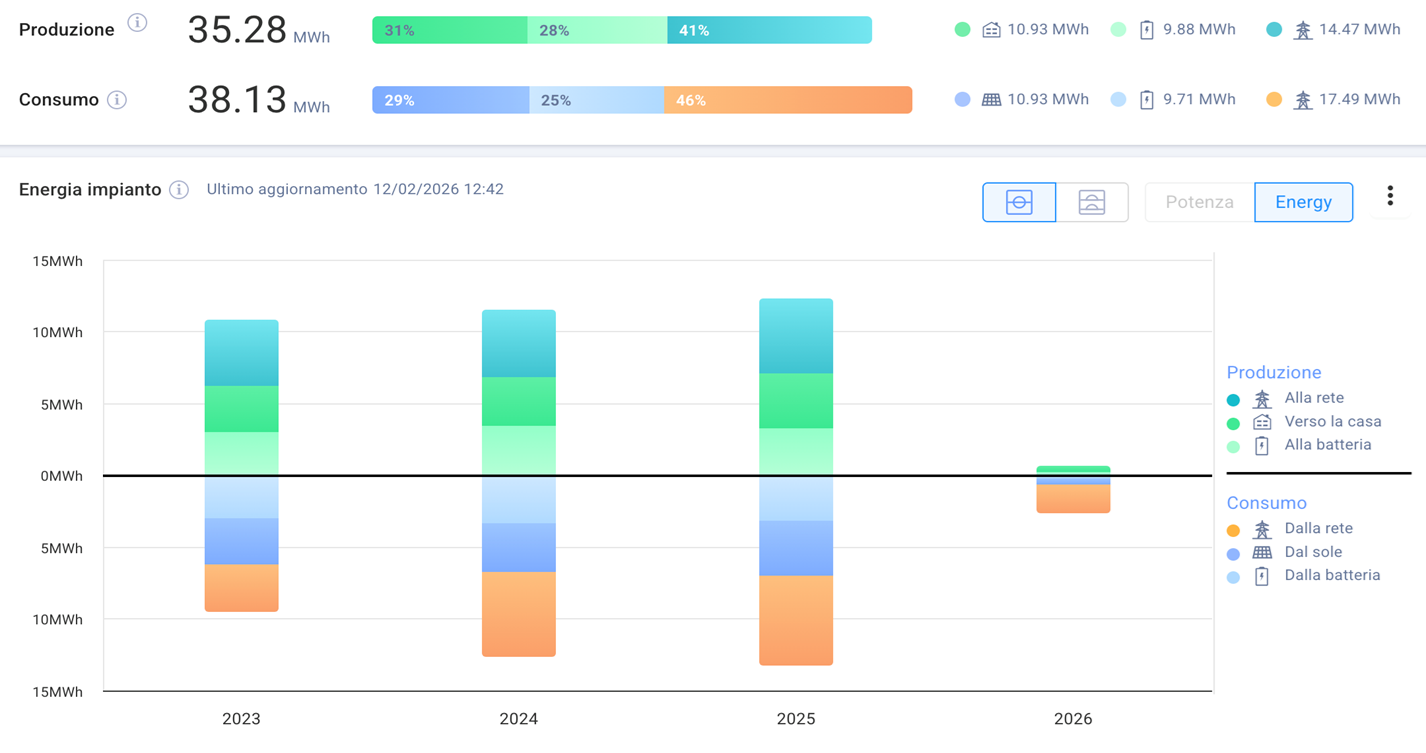Click the 2025 orange Dalla rete bar segment
Image resolution: width=1426 pixels, height=753 pixels.
coord(796,620)
